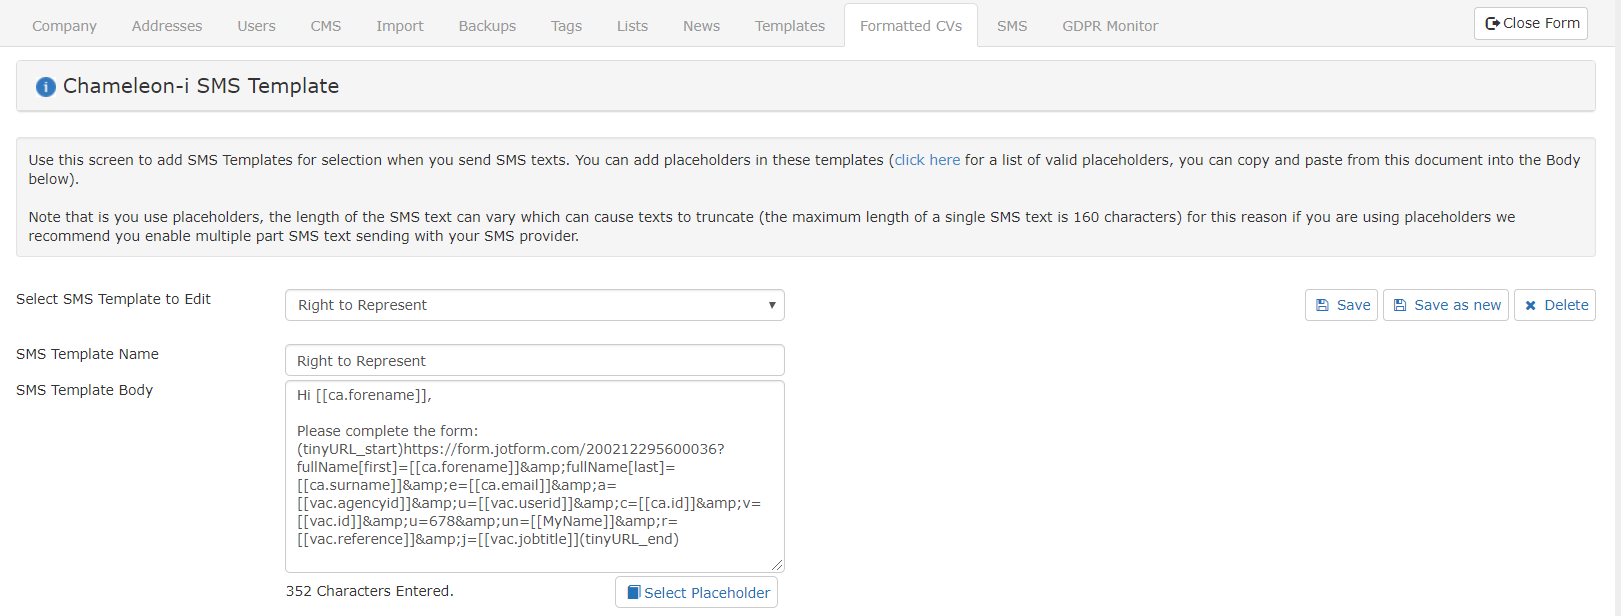Focus the SMS Template Name field

(x=535, y=360)
